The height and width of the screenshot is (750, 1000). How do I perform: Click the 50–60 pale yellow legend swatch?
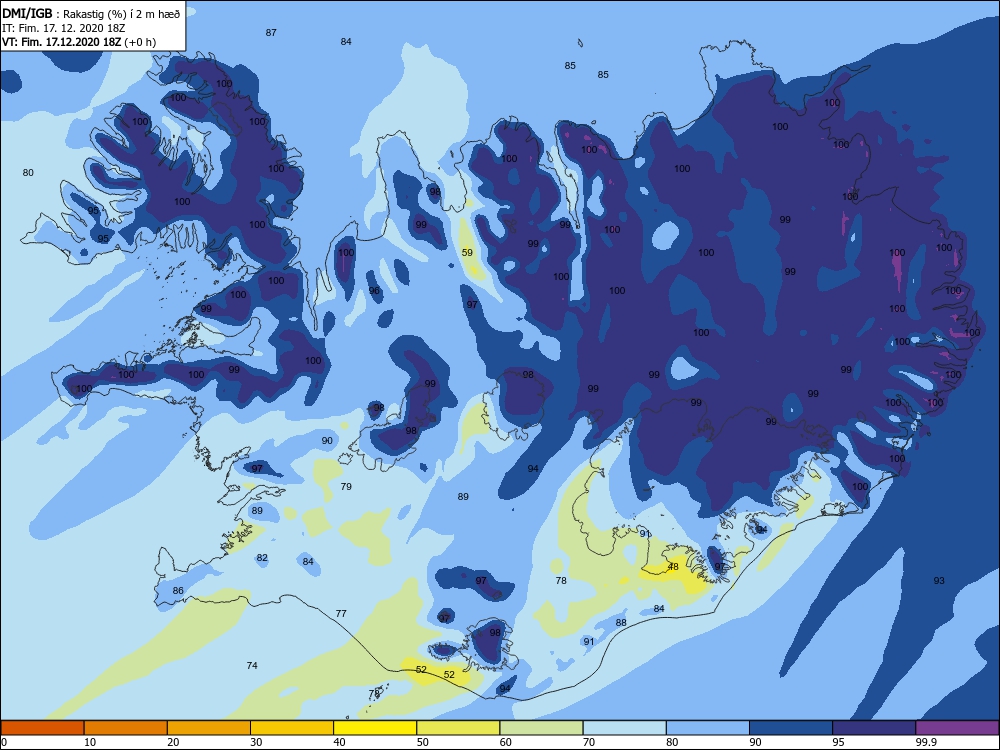point(459,728)
